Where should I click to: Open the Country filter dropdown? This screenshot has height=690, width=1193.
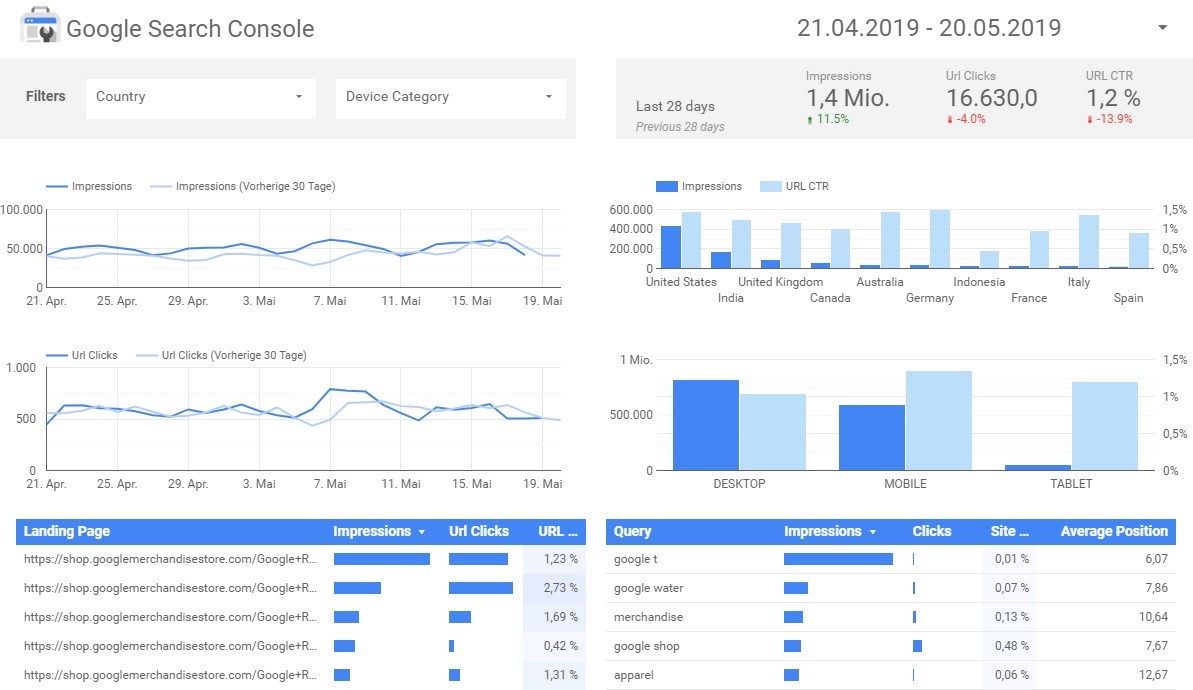pyautogui.click(x=200, y=97)
